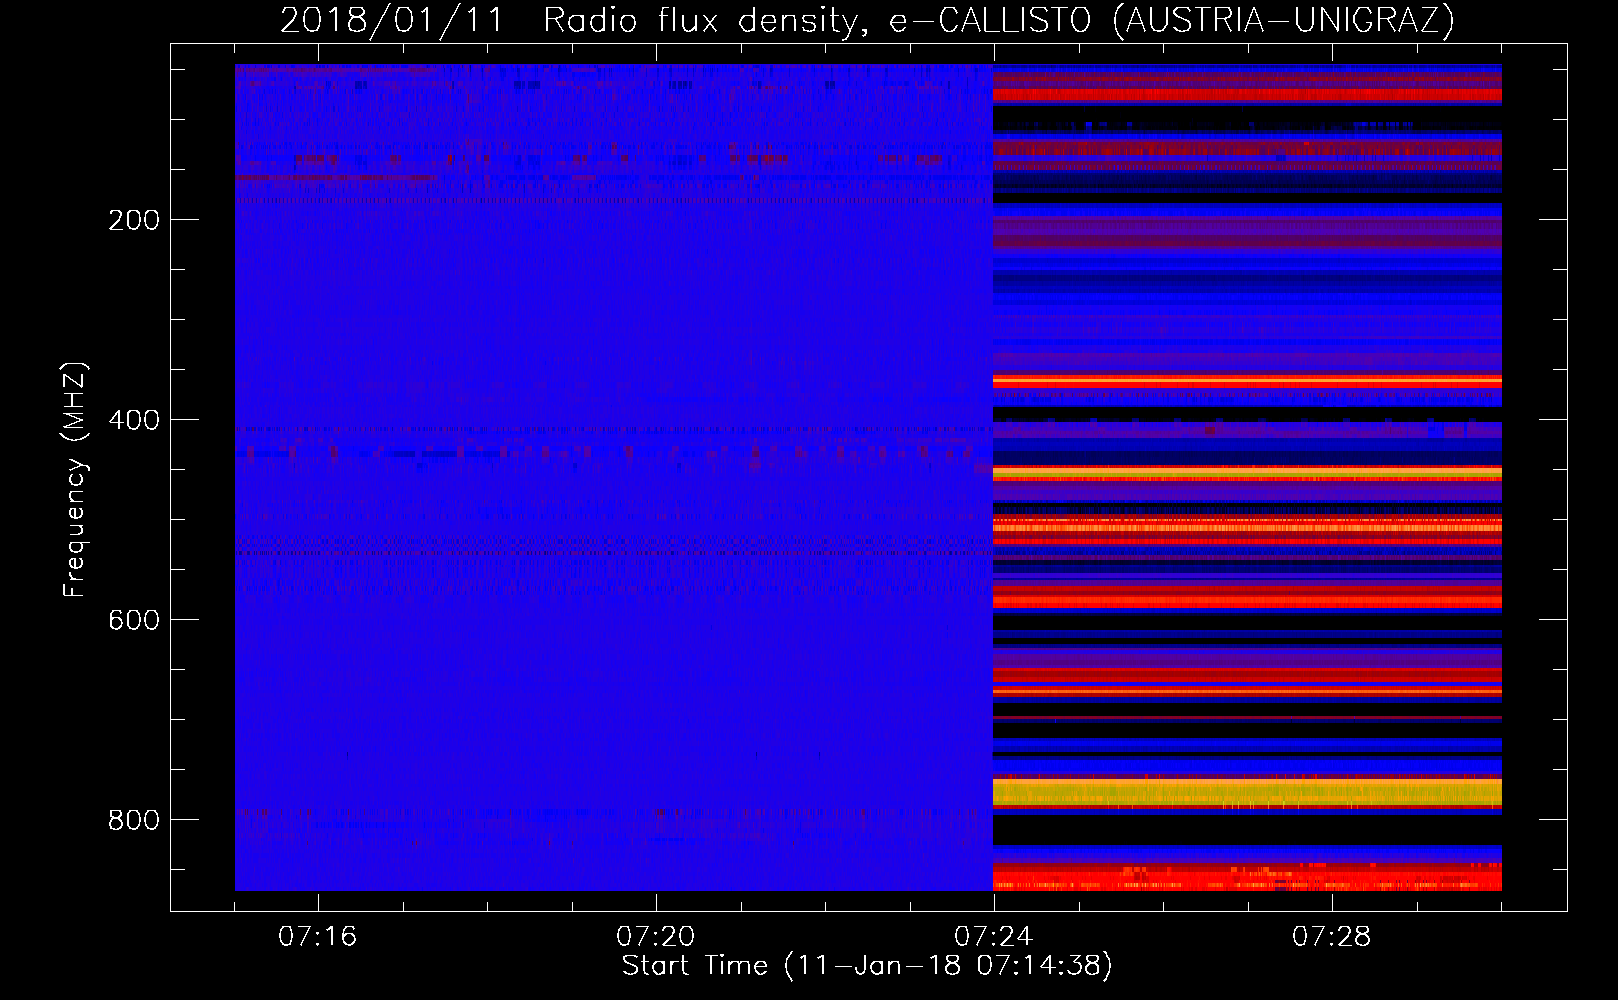The image size is (1618, 1000).
Task: Click the wide yellow emission band near 800 MHz
Action: point(1247,793)
